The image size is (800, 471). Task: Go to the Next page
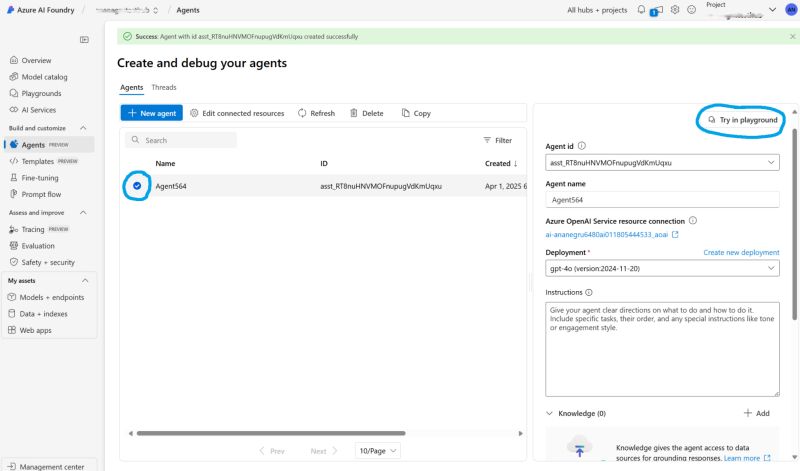(x=324, y=451)
